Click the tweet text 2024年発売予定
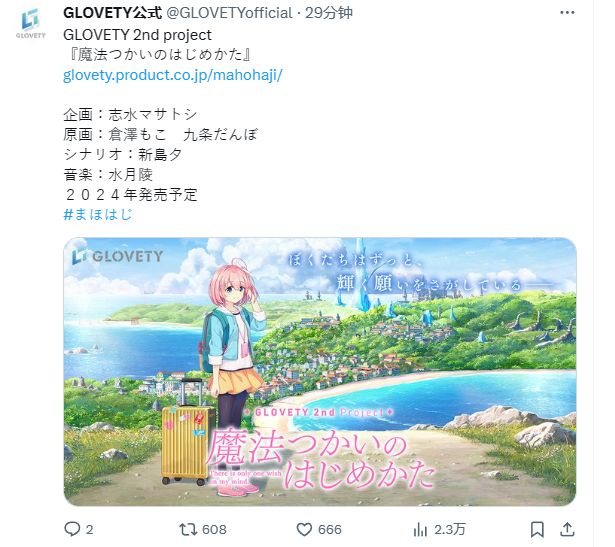 (x=130, y=194)
